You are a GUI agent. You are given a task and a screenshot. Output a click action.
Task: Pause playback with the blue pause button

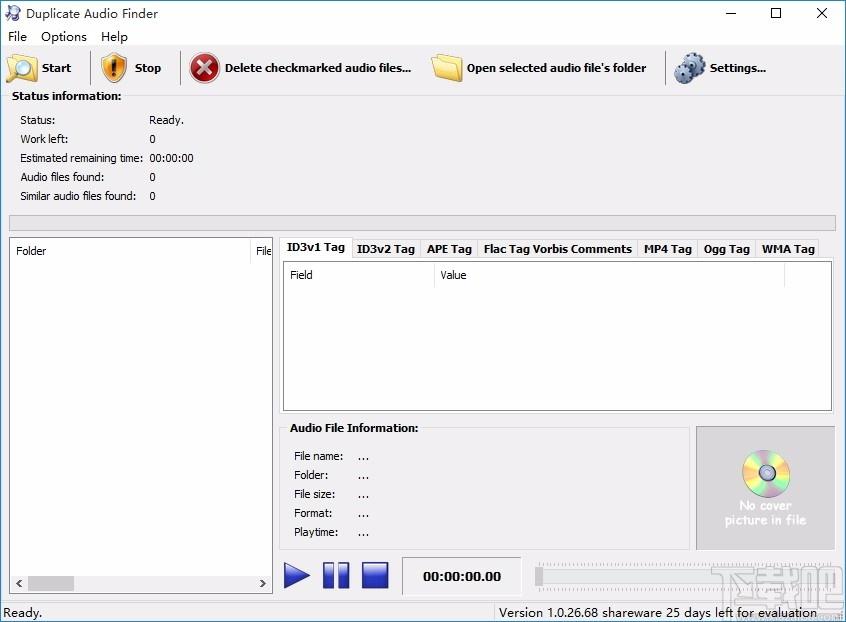coord(336,576)
